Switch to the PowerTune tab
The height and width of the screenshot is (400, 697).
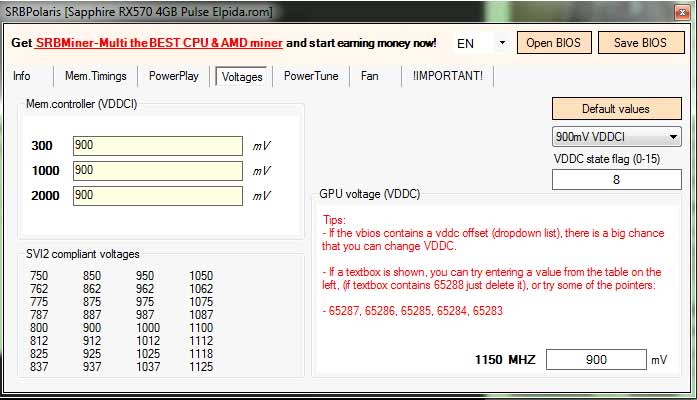pyautogui.click(x=311, y=76)
